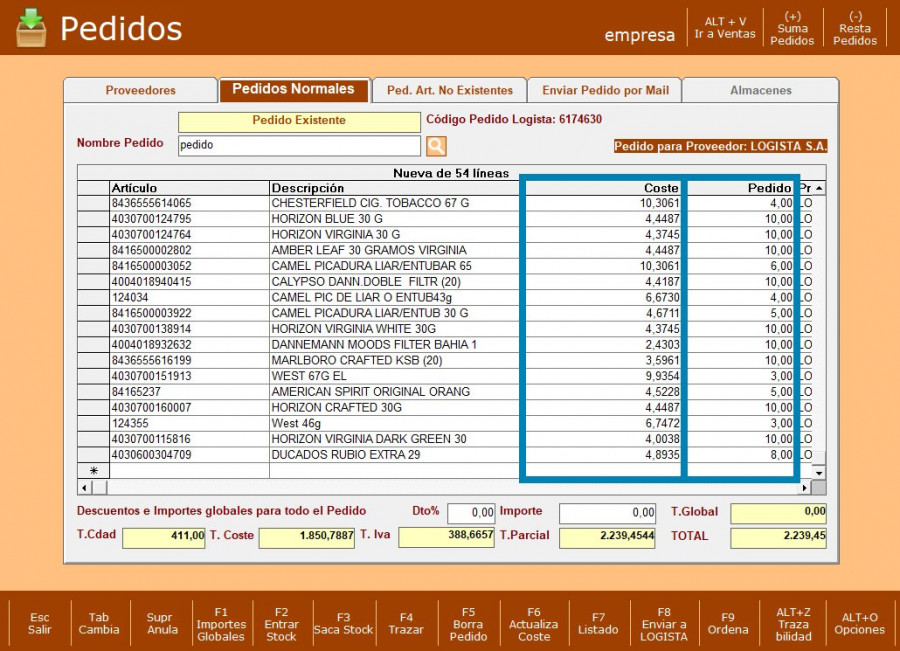Click the Pedidos box logo icon
900x651 pixels.
(x=31, y=27)
